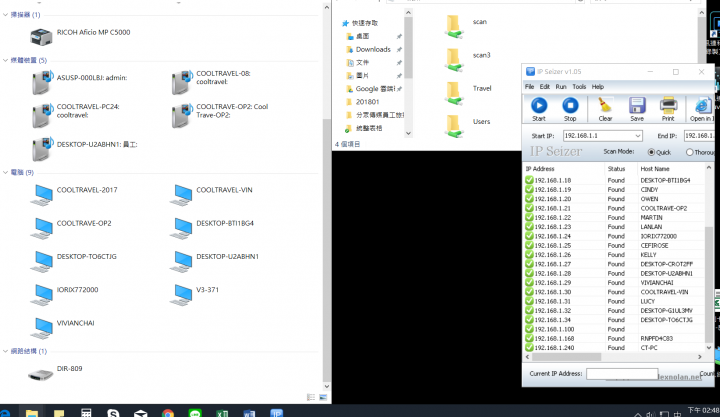The height and width of the screenshot is (417, 720).
Task: Select the COOLTRAVEL-08 media device
Action: coord(211,82)
